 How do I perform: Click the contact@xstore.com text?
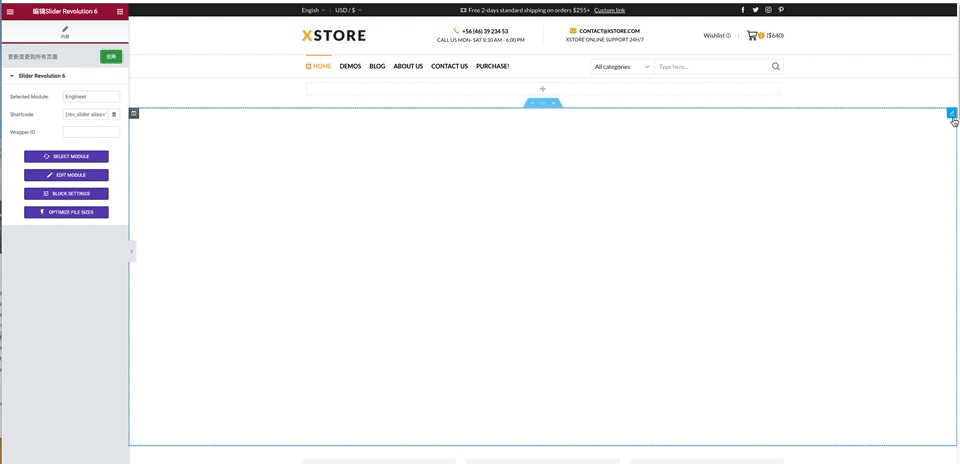[x=610, y=31]
